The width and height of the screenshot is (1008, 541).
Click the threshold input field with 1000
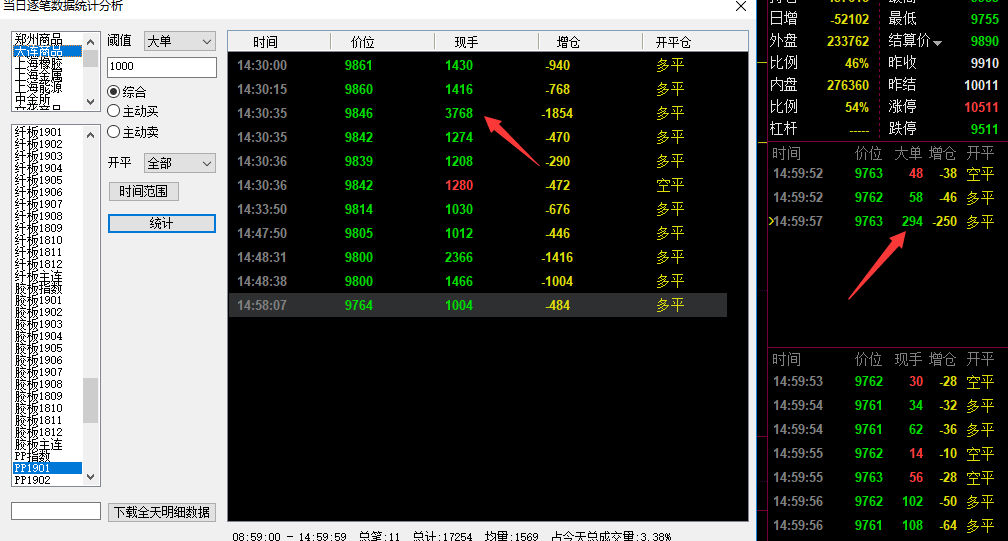[x=161, y=66]
